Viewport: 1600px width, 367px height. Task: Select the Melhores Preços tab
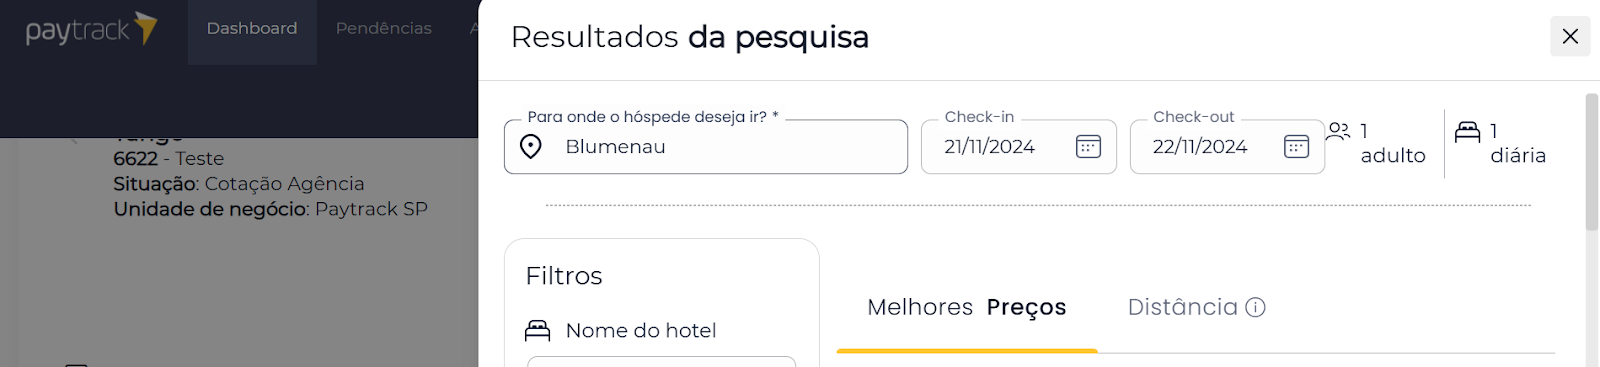[967, 307]
